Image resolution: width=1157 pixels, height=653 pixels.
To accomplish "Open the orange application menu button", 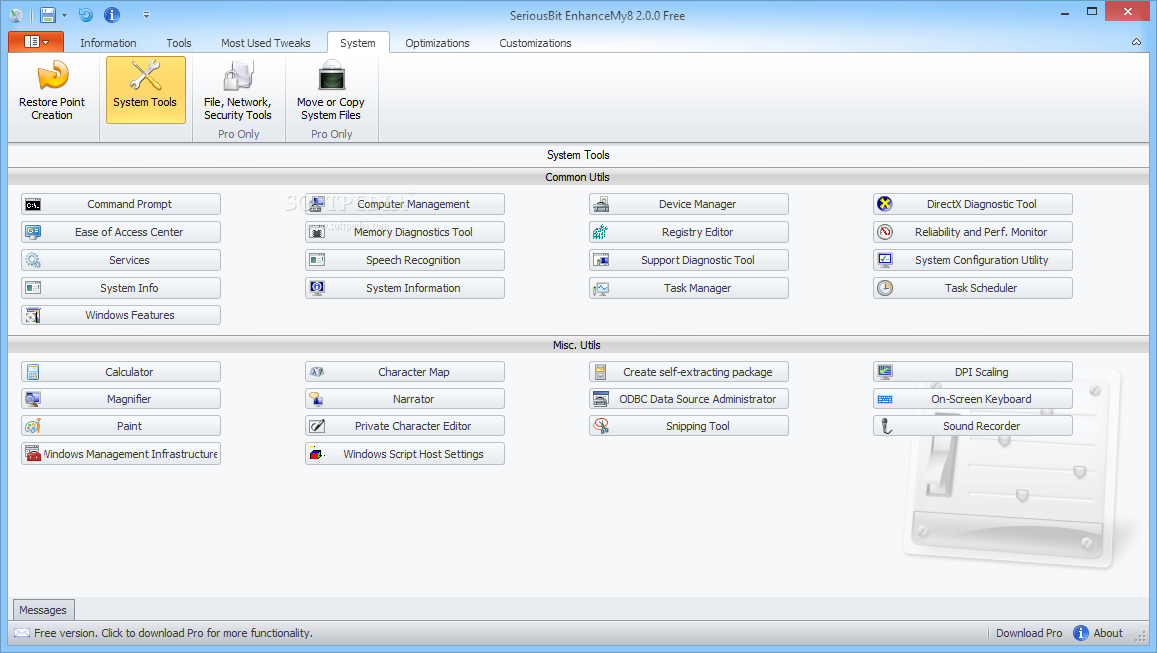I will [35, 42].
